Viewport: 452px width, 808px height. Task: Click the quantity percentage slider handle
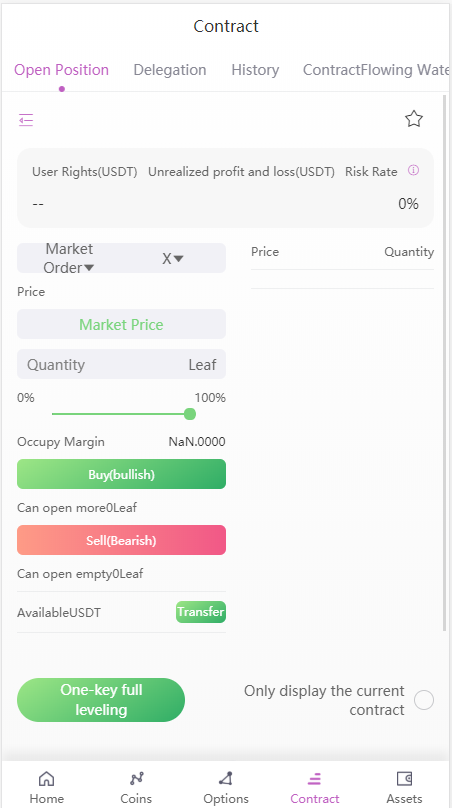[190, 414]
